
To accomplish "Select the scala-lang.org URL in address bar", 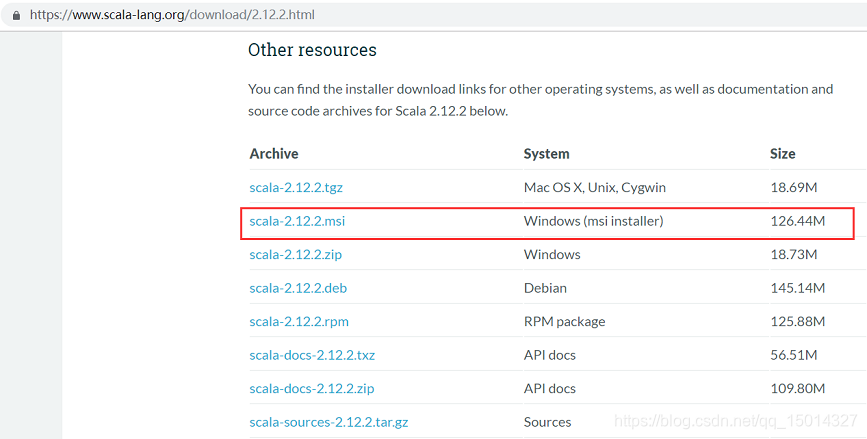I will (x=172, y=15).
